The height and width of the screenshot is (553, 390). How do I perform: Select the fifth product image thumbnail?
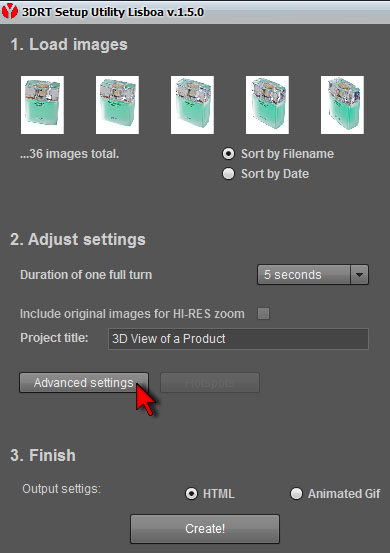point(342,105)
